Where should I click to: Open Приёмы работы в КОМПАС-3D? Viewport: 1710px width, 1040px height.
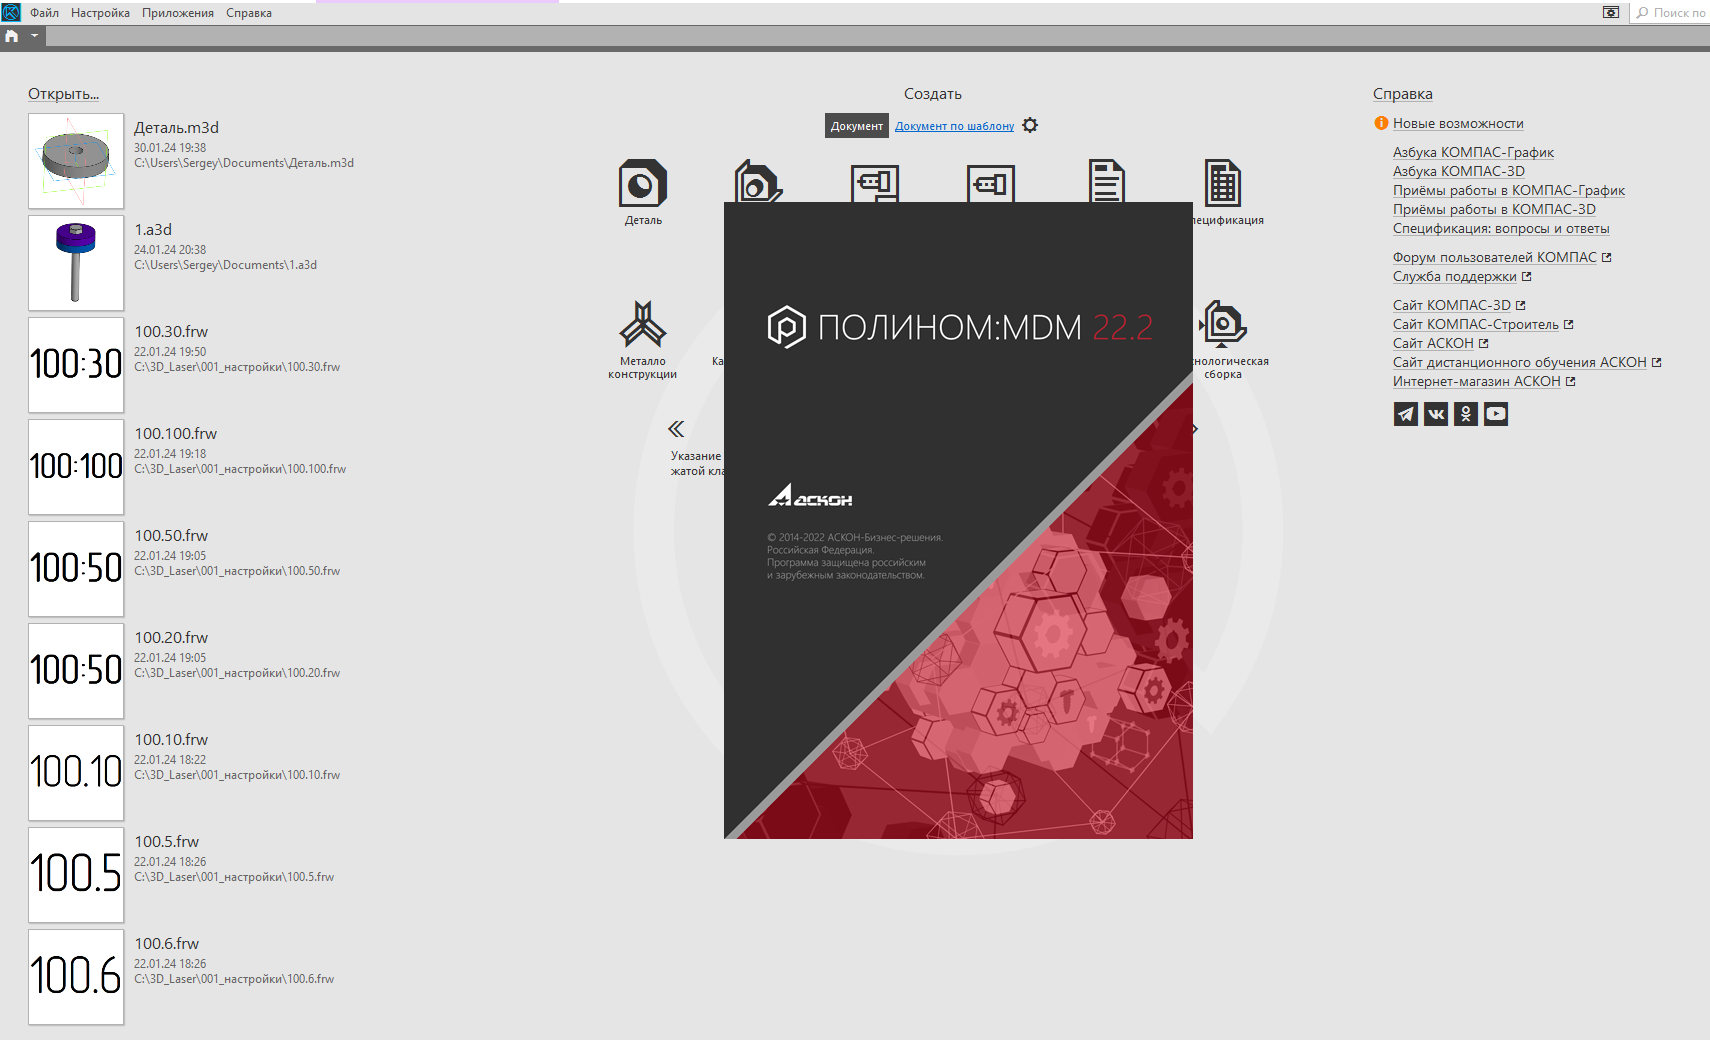[x=1494, y=209]
